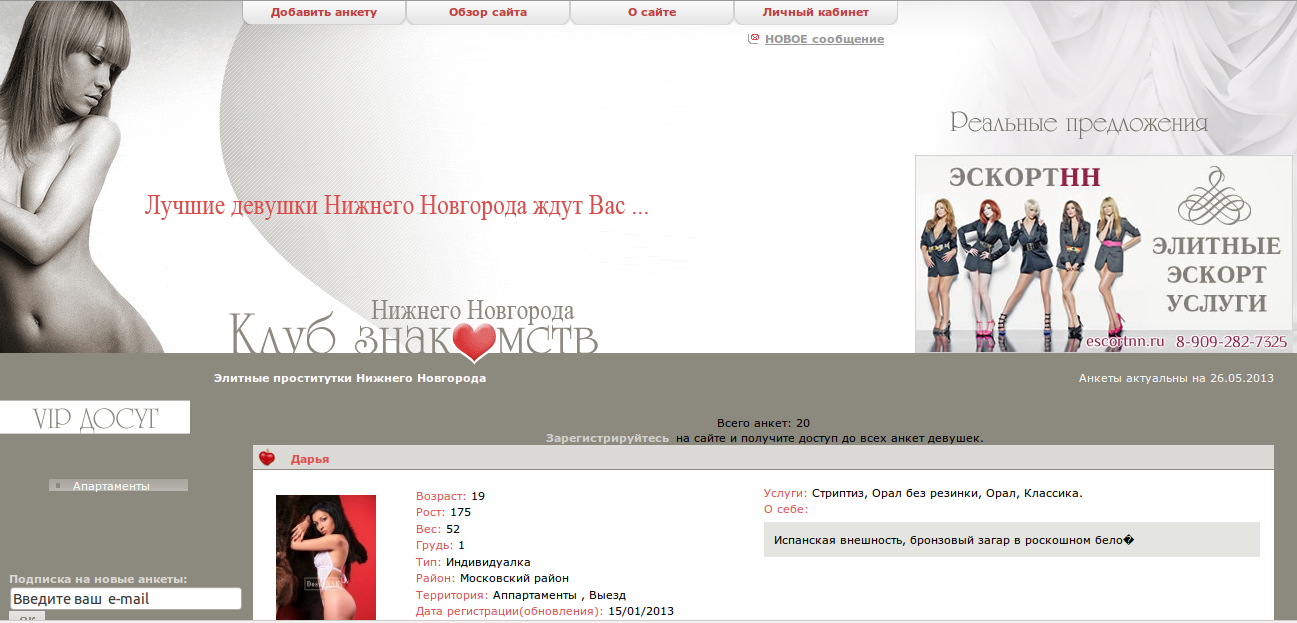The height and width of the screenshot is (623, 1297).
Task: Switch to the Обзор сайта tab
Action: (x=488, y=12)
